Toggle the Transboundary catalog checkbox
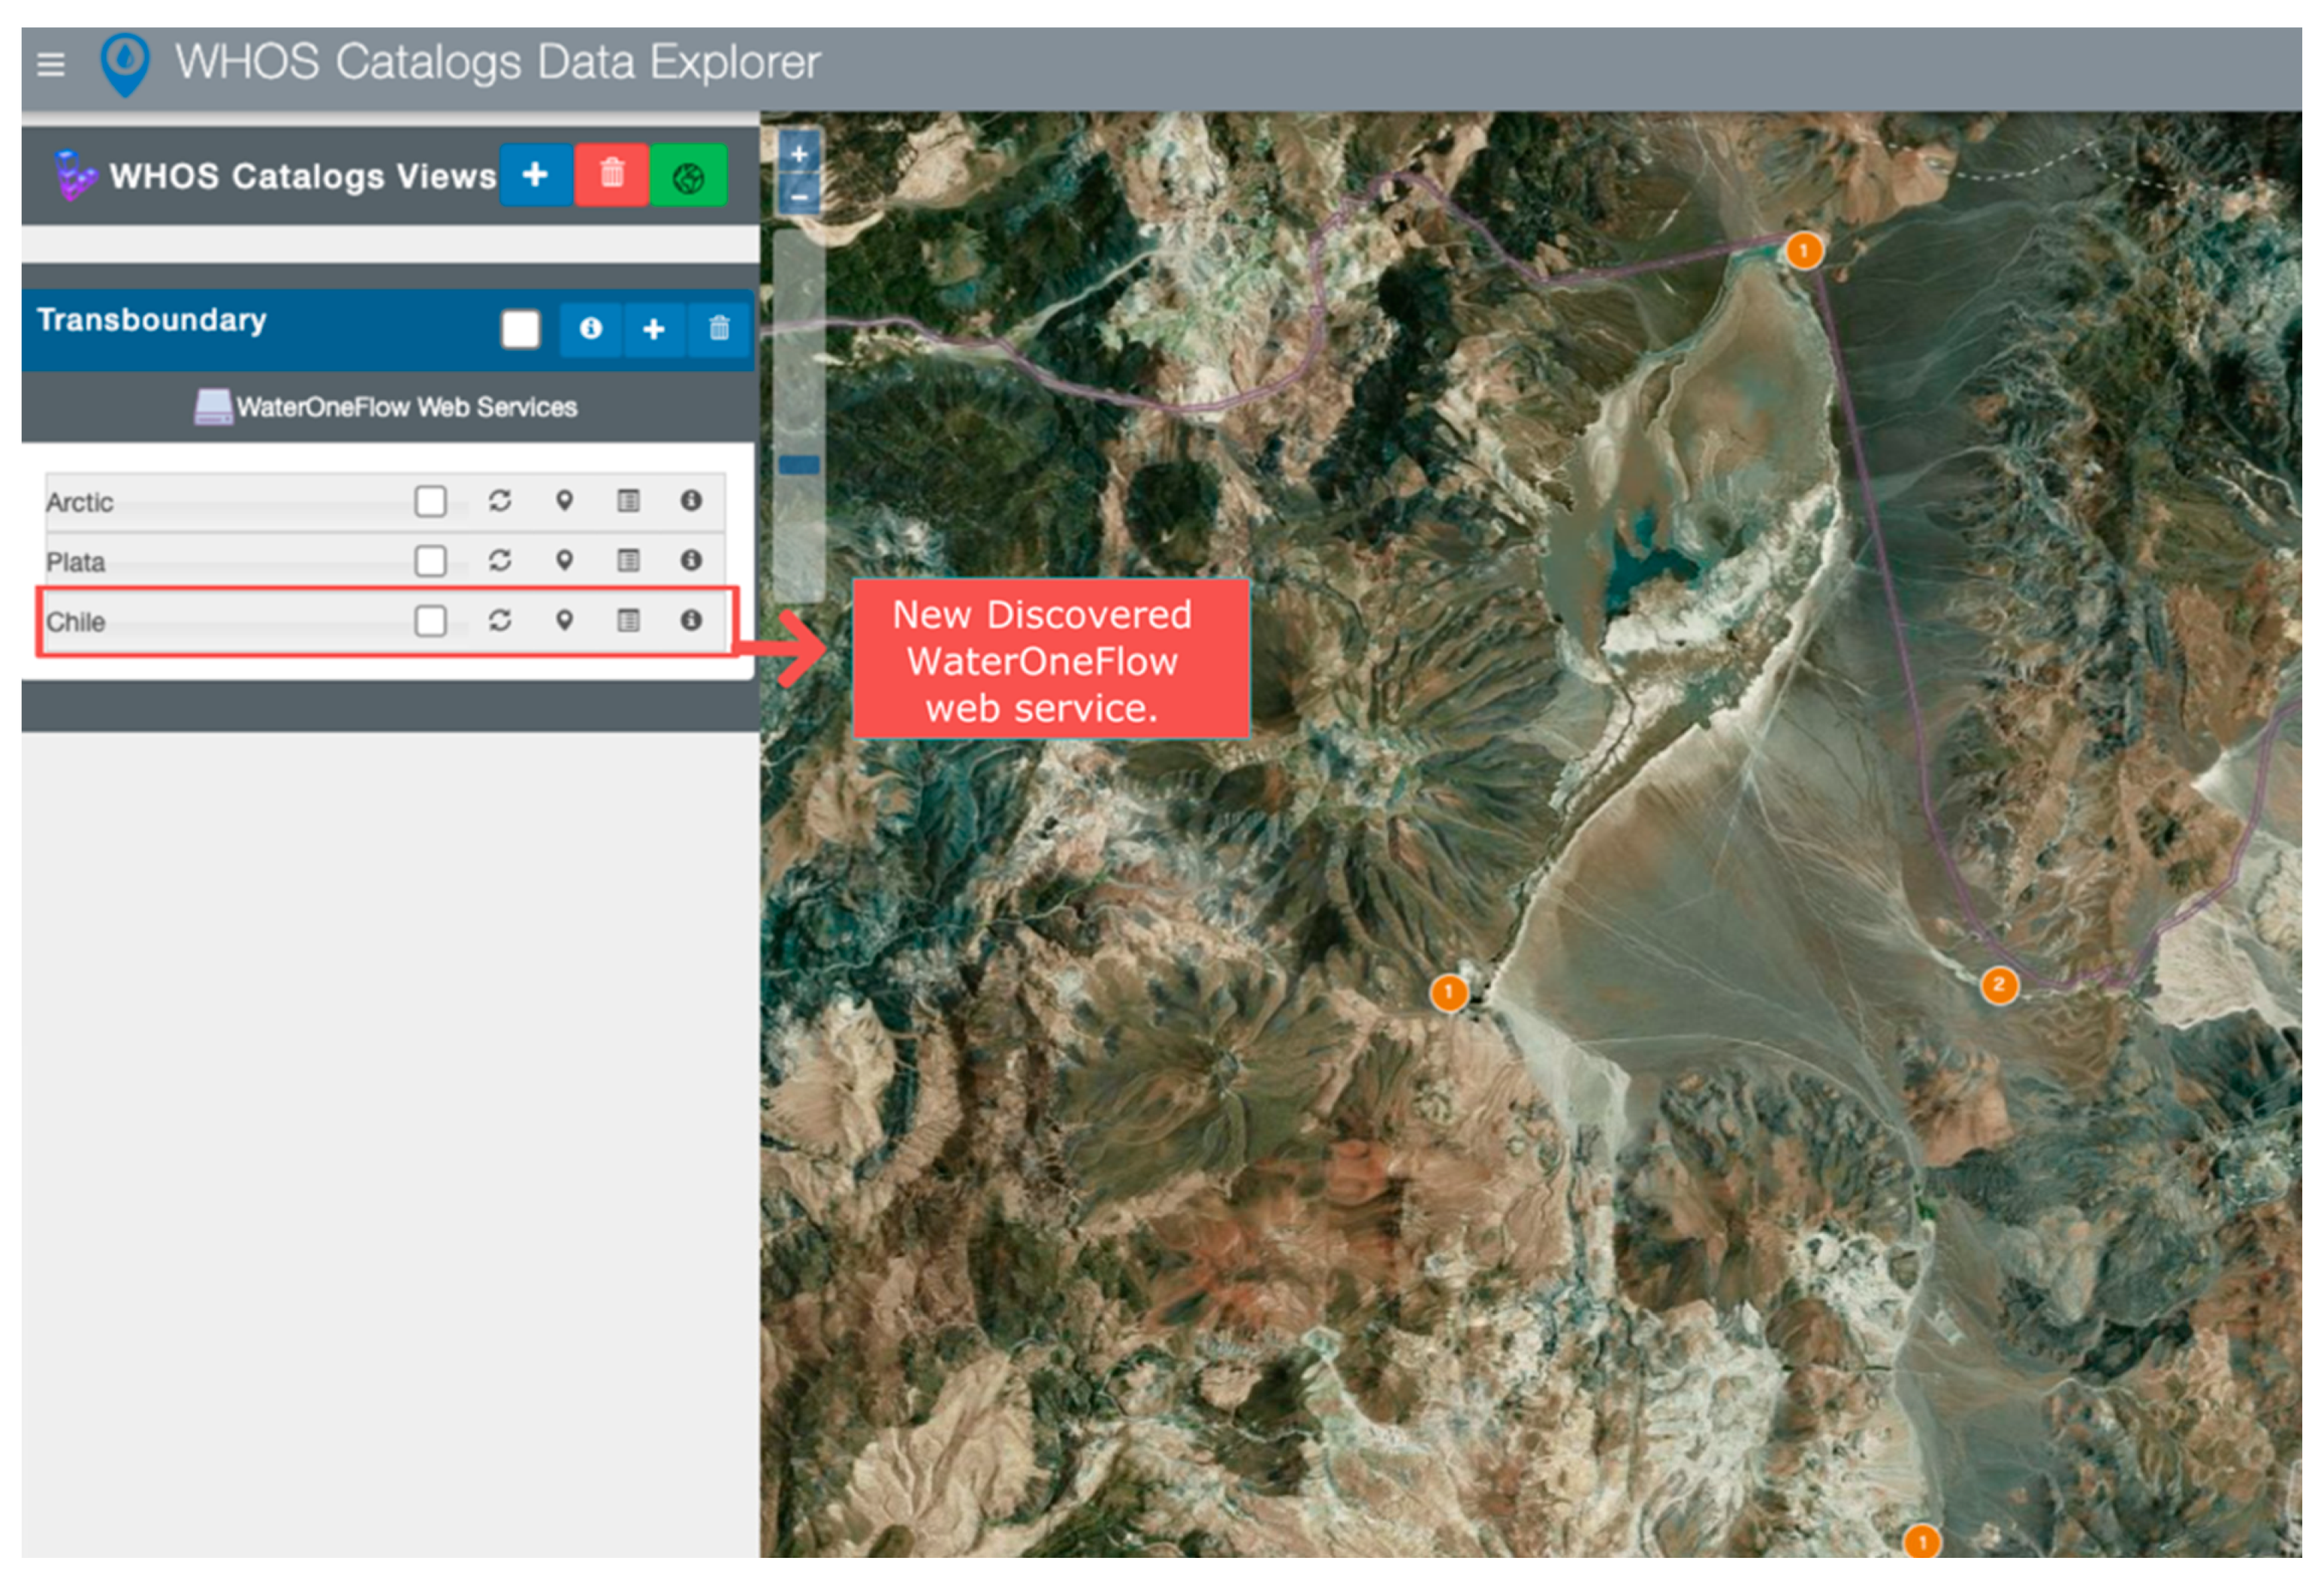2324x1573 pixels. click(x=520, y=328)
